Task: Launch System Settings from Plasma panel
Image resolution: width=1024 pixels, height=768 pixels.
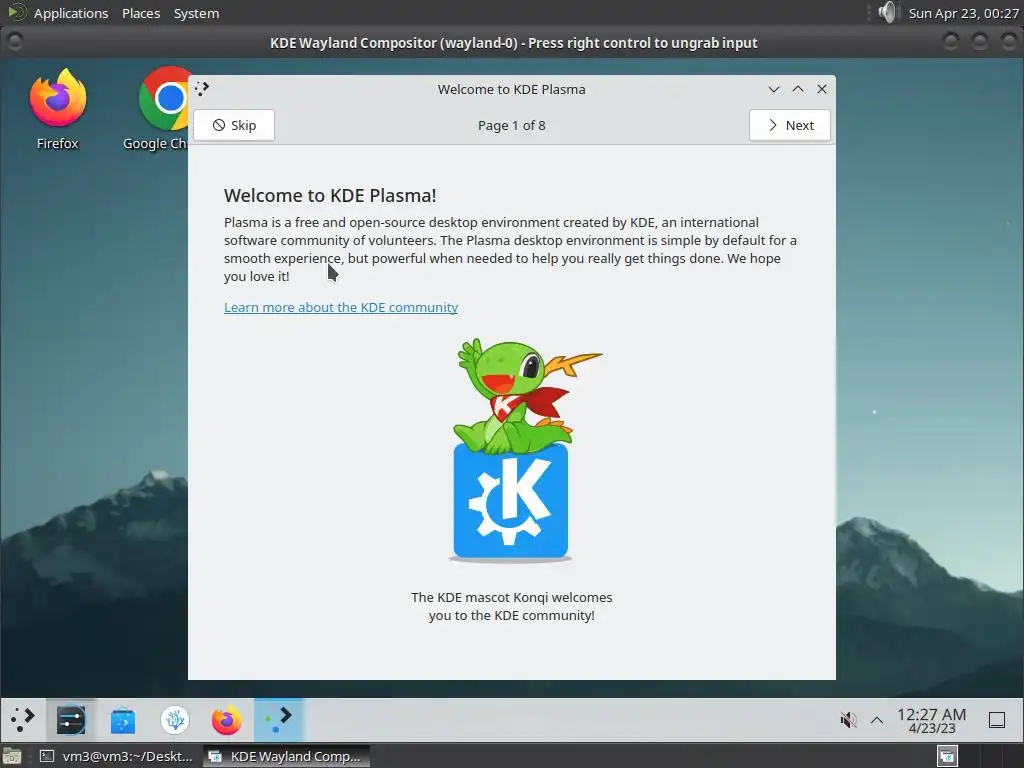Action: coord(71,720)
